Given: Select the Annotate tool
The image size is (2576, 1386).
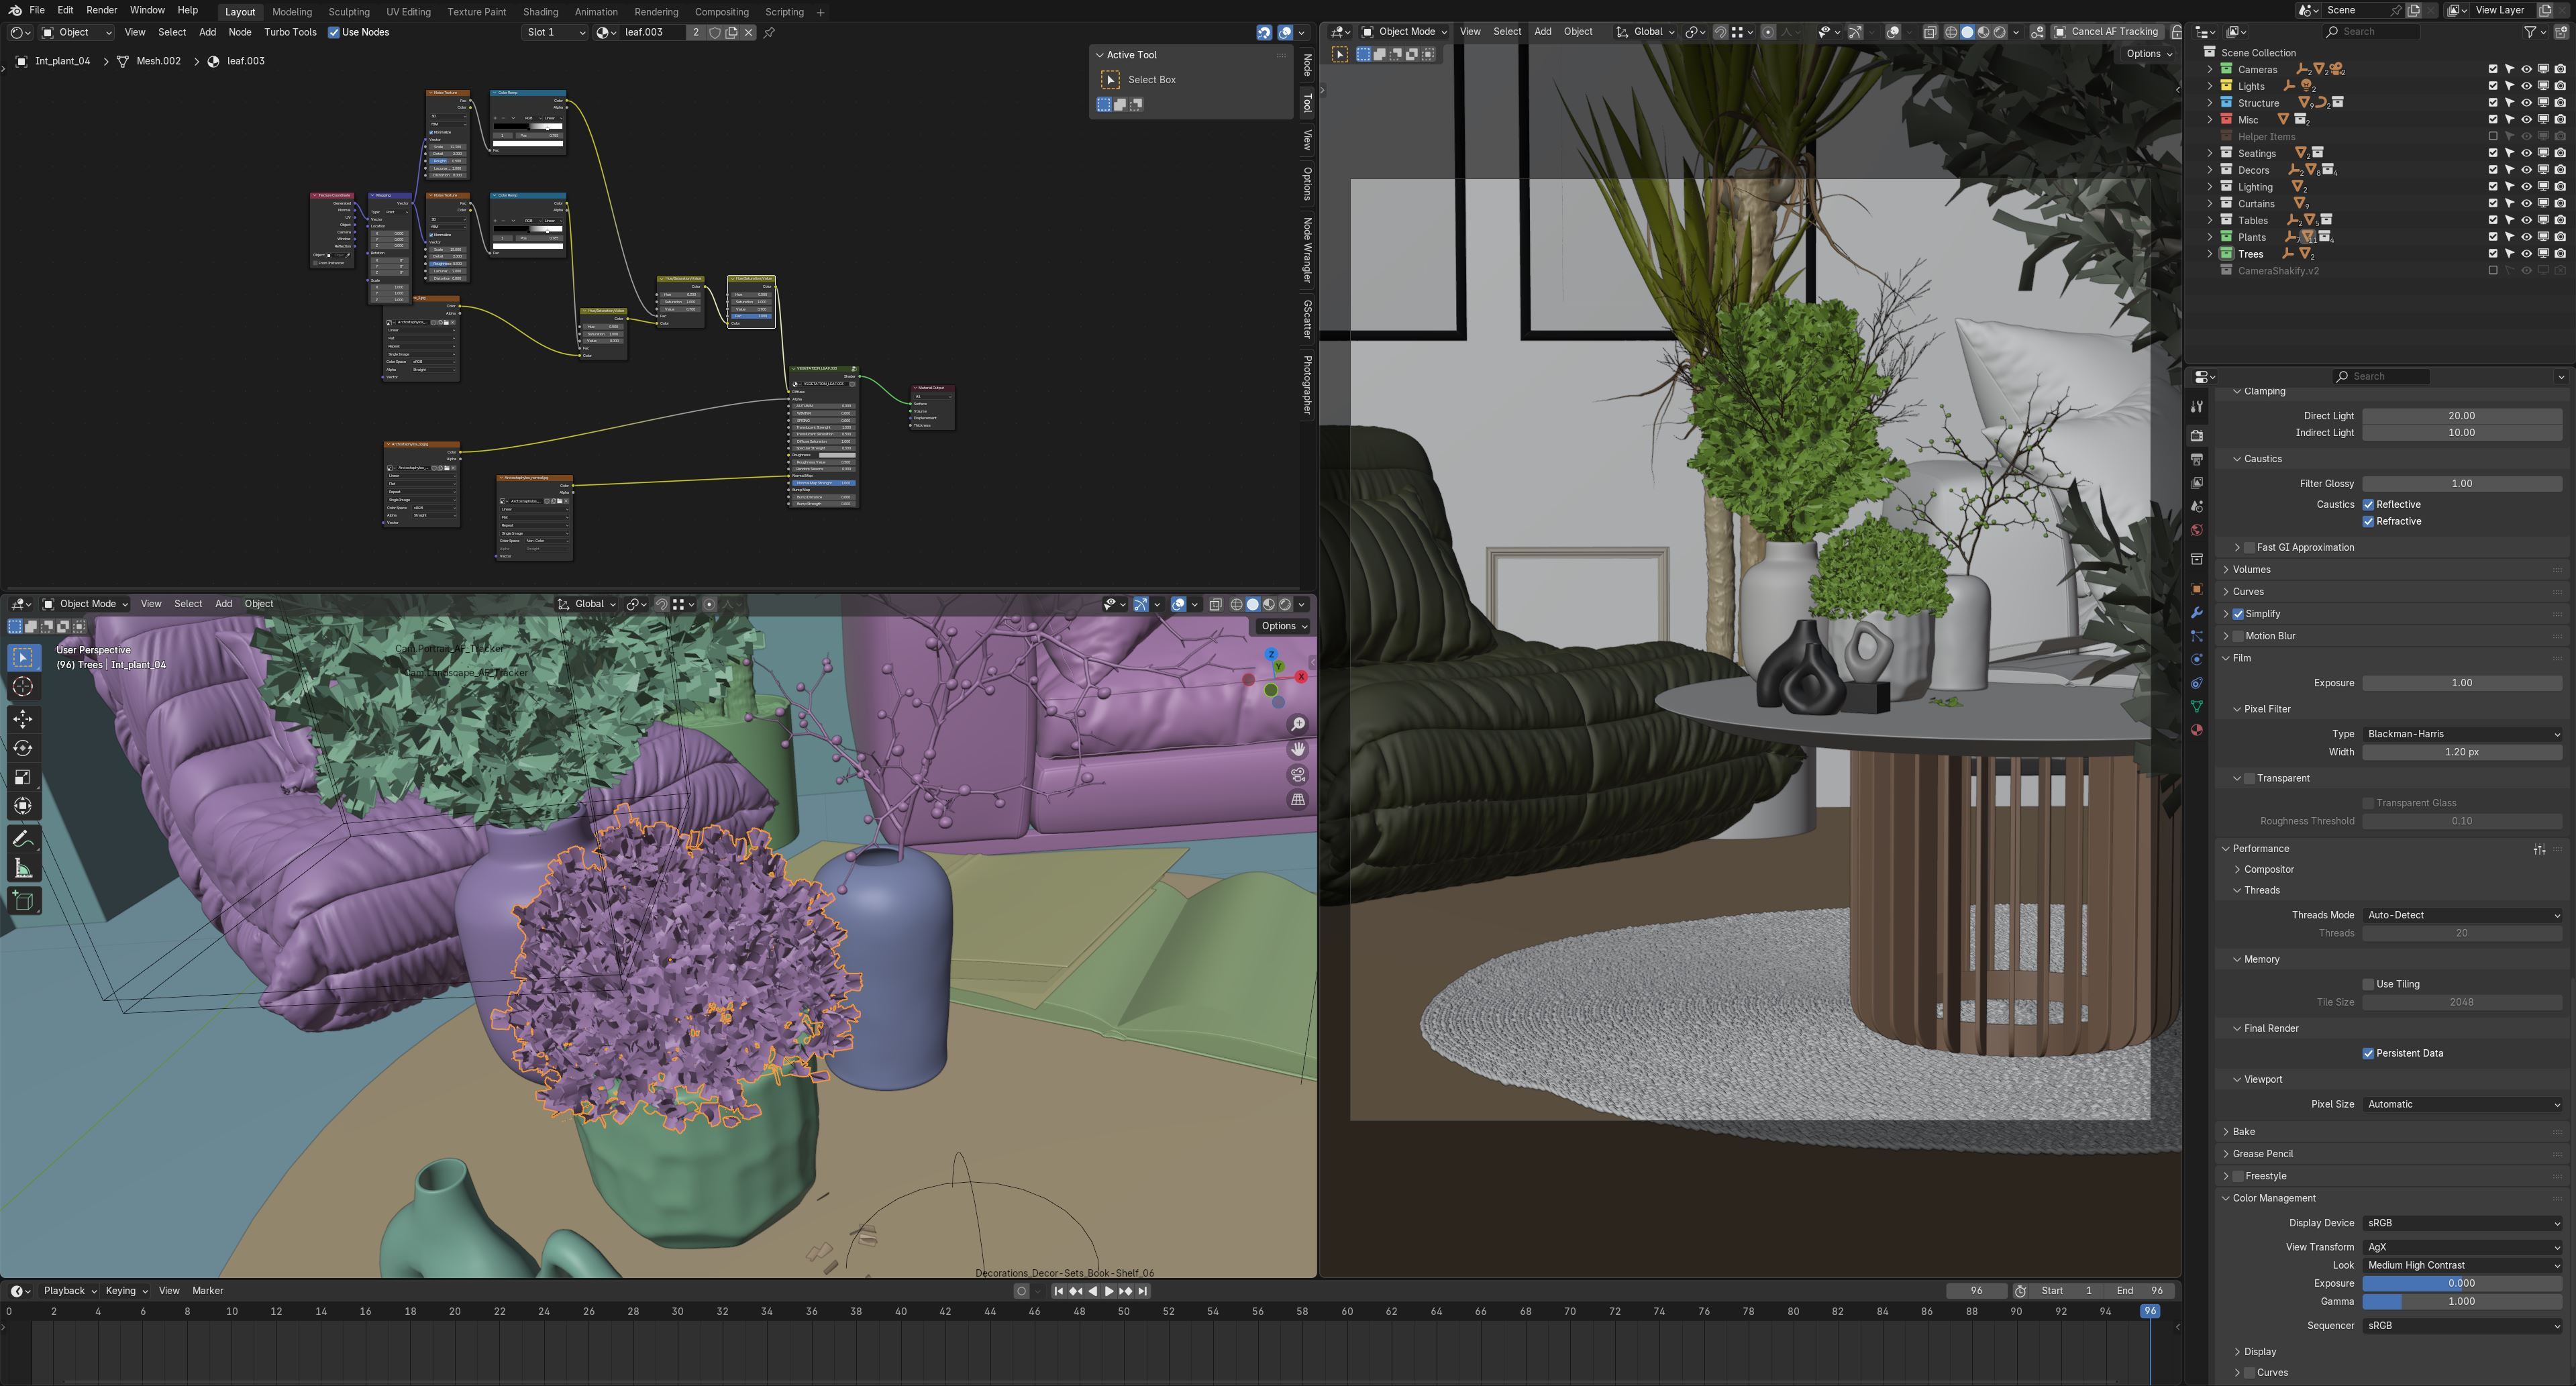Looking at the screenshot, I should click(x=23, y=840).
